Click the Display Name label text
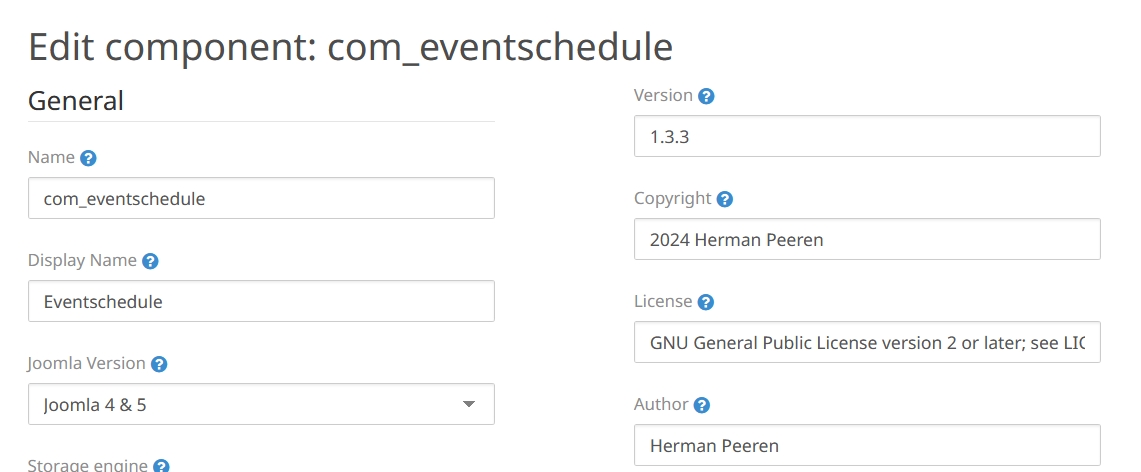Image resolution: width=1141 pixels, height=472 pixels. click(x=82, y=261)
